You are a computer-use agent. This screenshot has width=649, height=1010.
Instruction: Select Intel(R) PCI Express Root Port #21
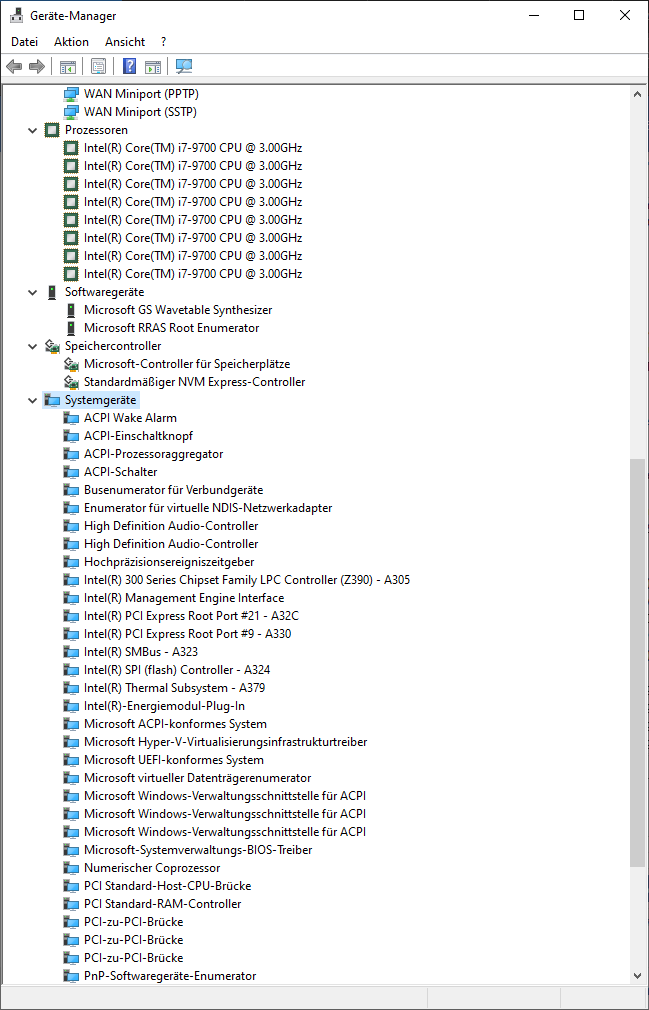coord(191,616)
